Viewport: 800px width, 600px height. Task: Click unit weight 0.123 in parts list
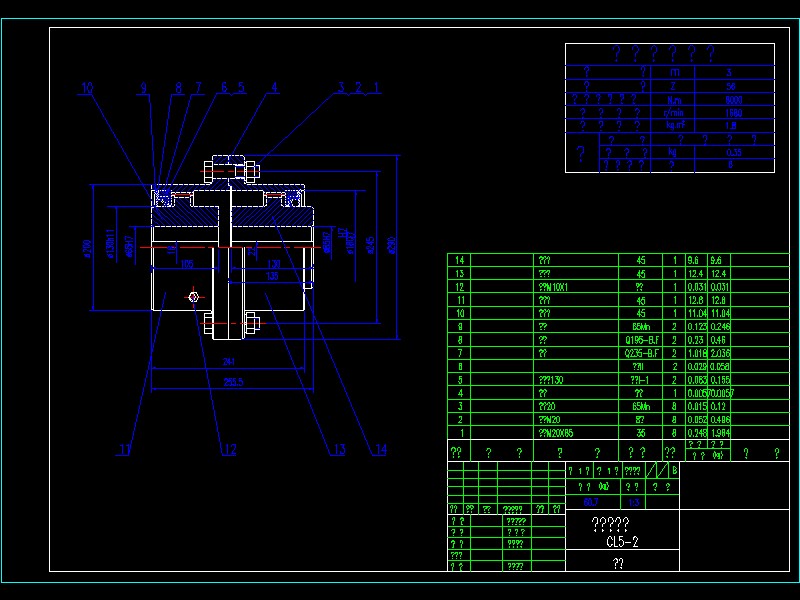[696, 327]
